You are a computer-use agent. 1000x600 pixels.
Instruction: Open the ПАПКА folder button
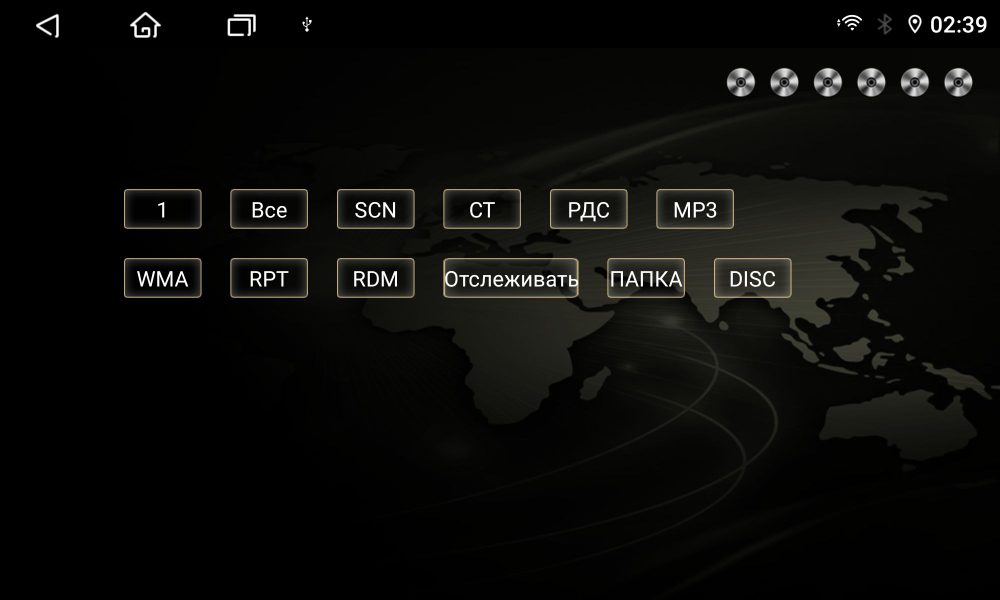click(x=646, y=278)
